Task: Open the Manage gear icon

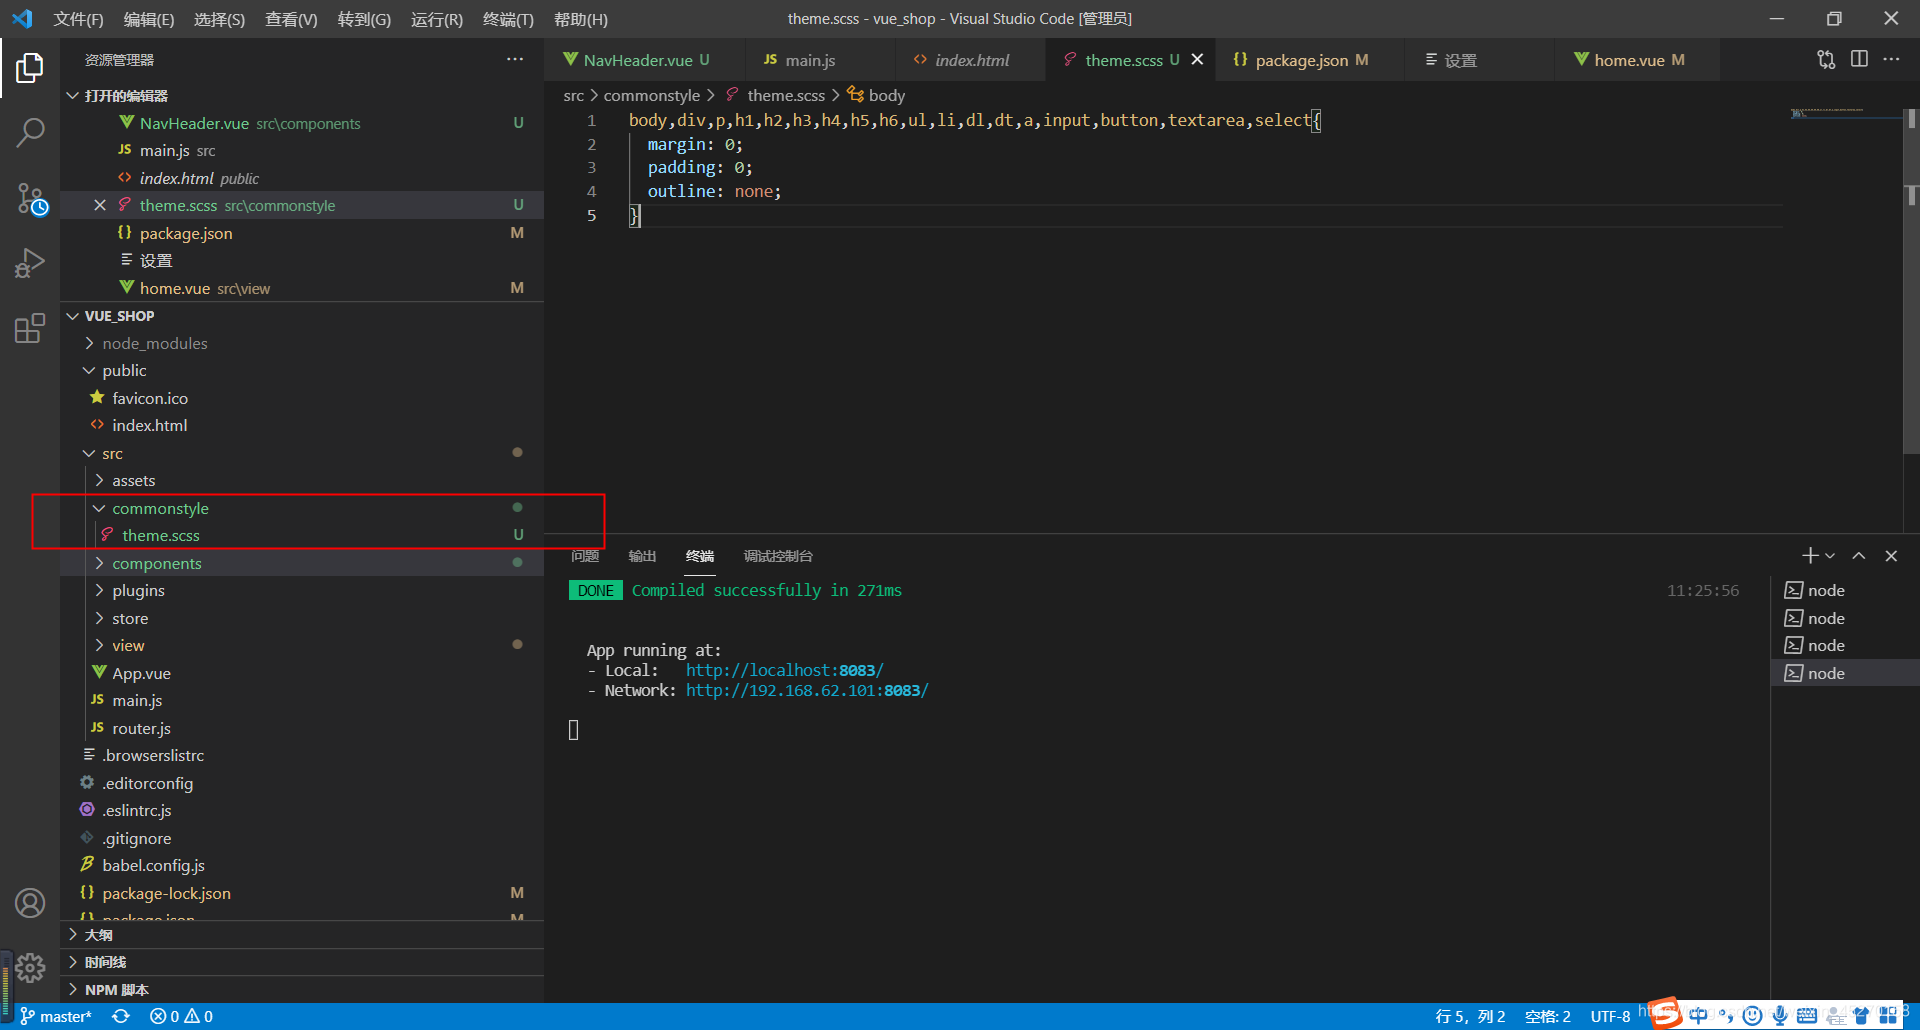Action: (30, 967)
